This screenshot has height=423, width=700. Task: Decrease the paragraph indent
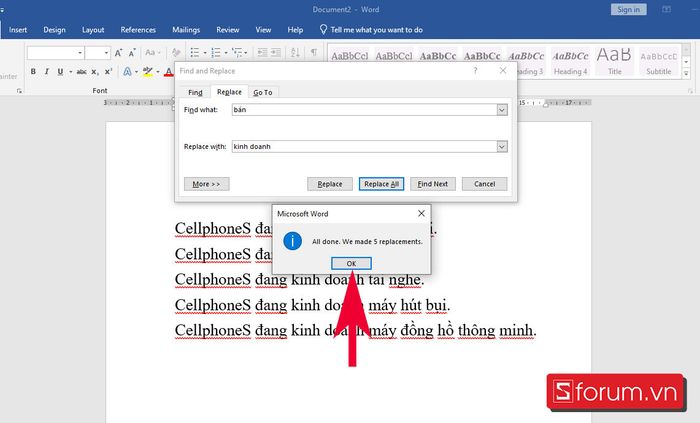262,53
